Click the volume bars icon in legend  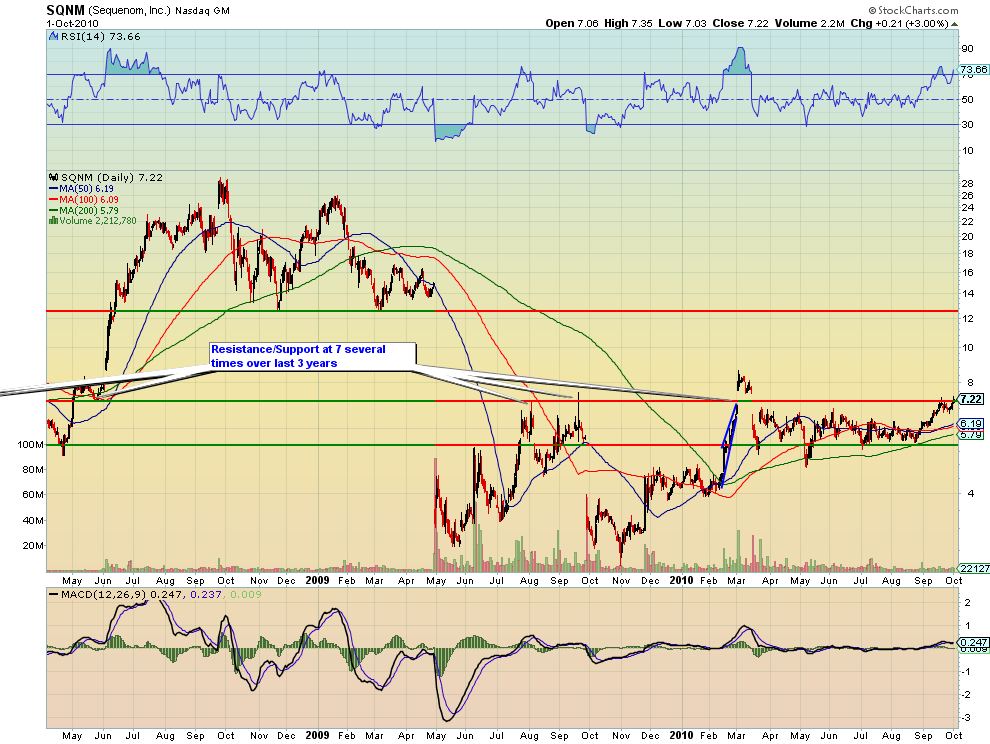tap(54, 220)
